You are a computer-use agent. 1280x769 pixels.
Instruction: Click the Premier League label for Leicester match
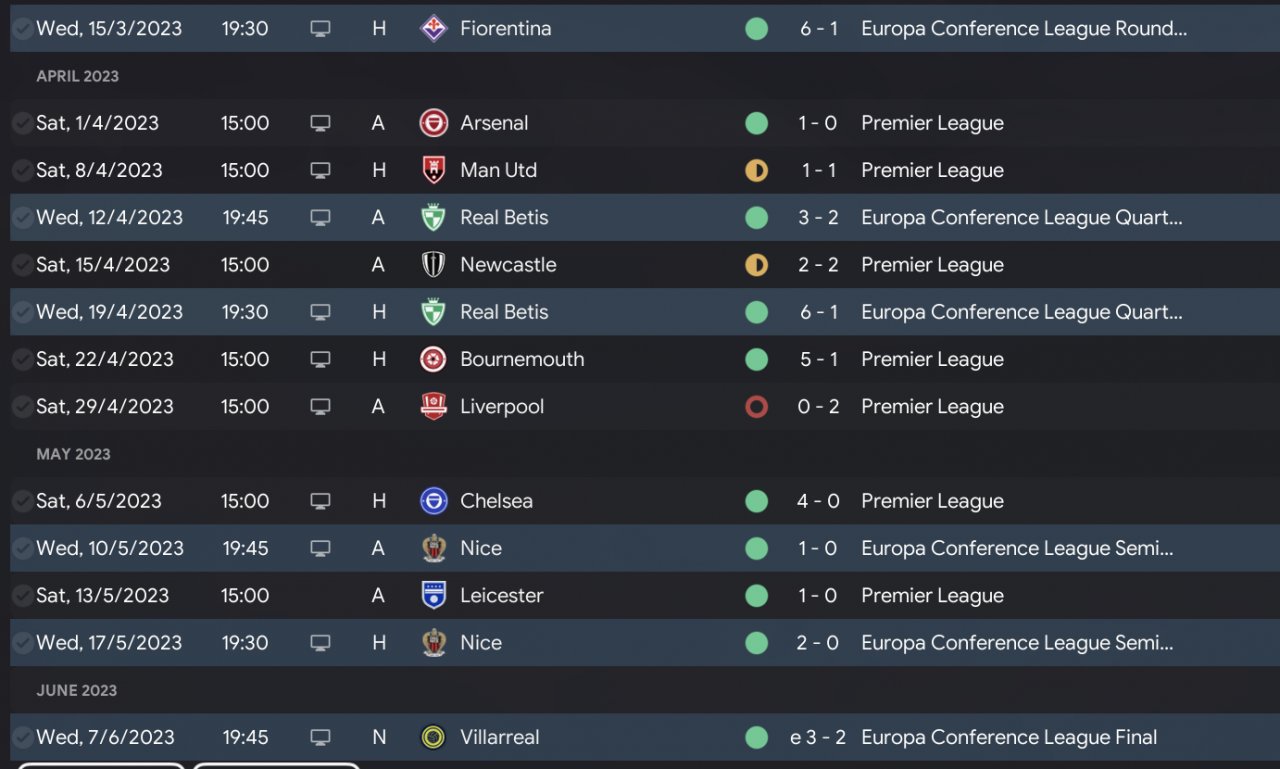(x=932, y=596)
